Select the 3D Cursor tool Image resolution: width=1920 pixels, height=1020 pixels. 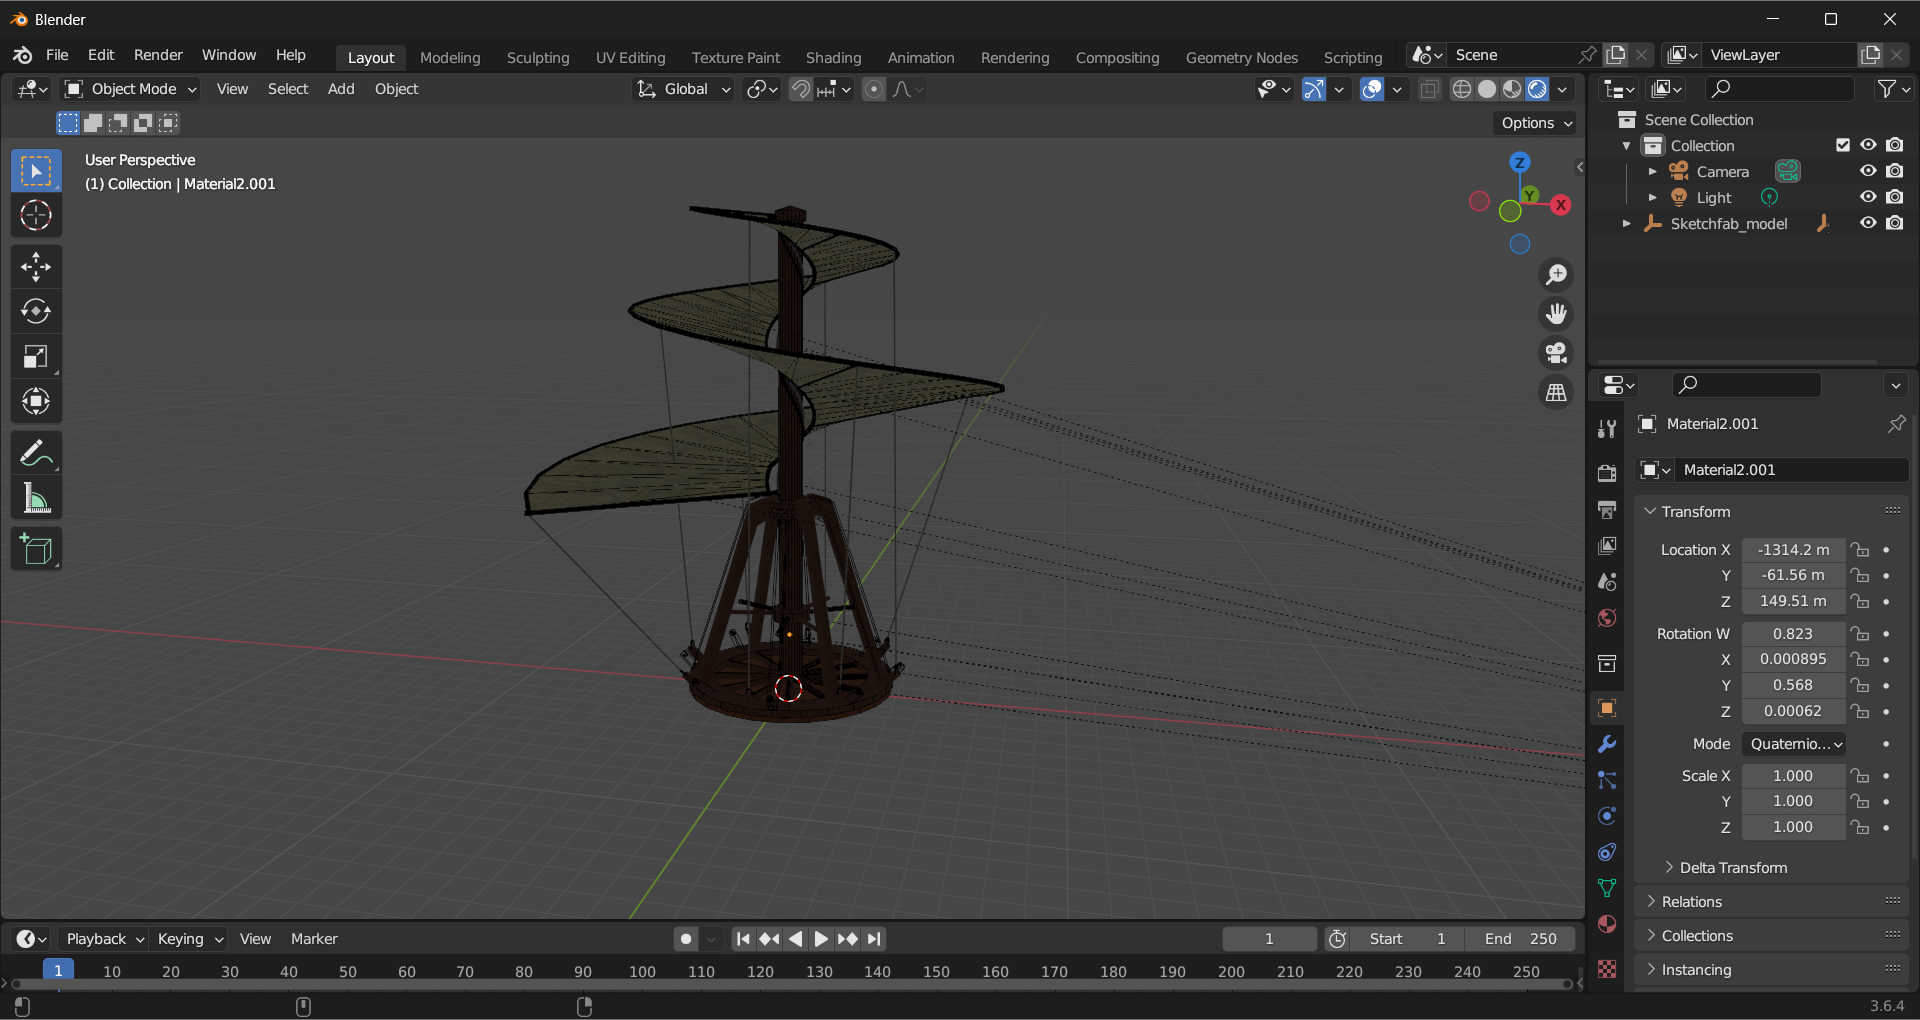coord(36,215)
